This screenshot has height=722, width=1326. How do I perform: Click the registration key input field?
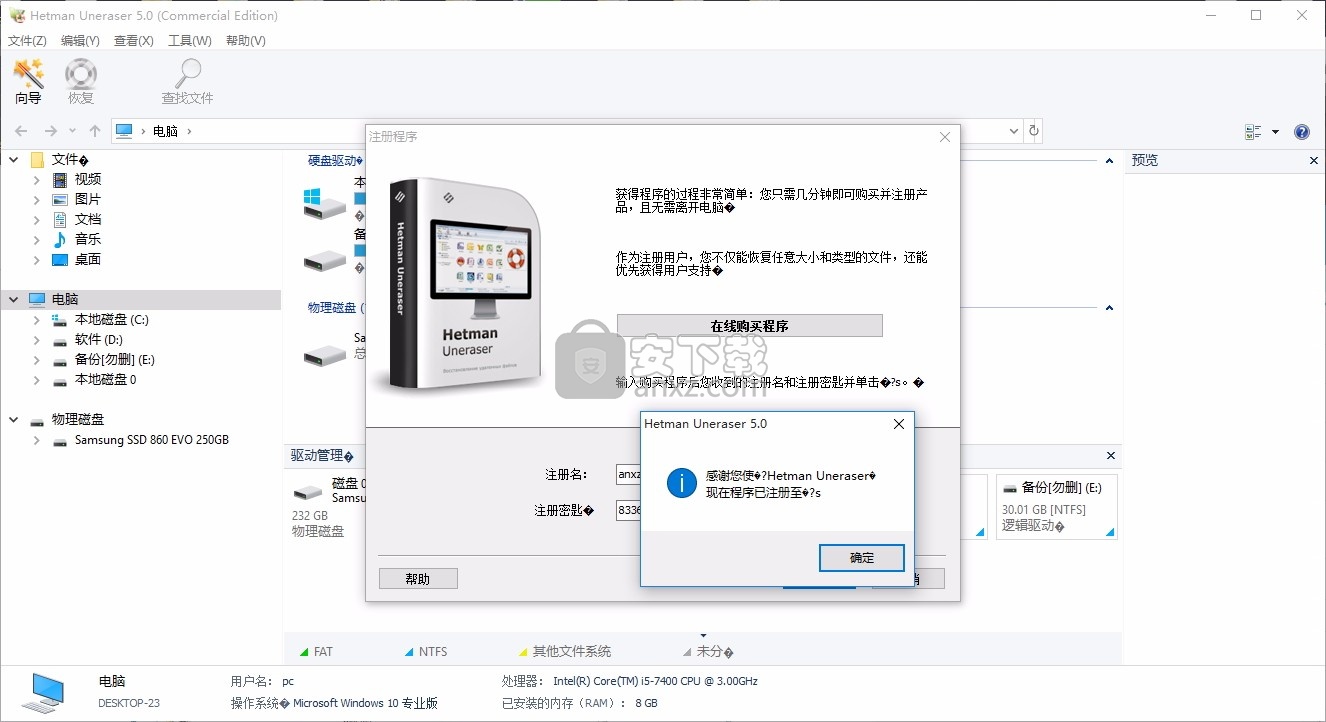[x=628, y=510]
